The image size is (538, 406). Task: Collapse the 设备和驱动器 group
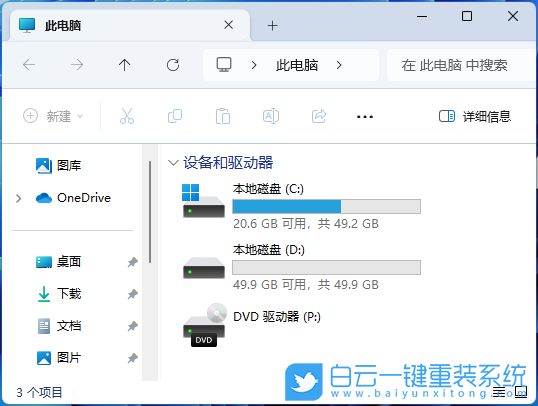[173, 163]
